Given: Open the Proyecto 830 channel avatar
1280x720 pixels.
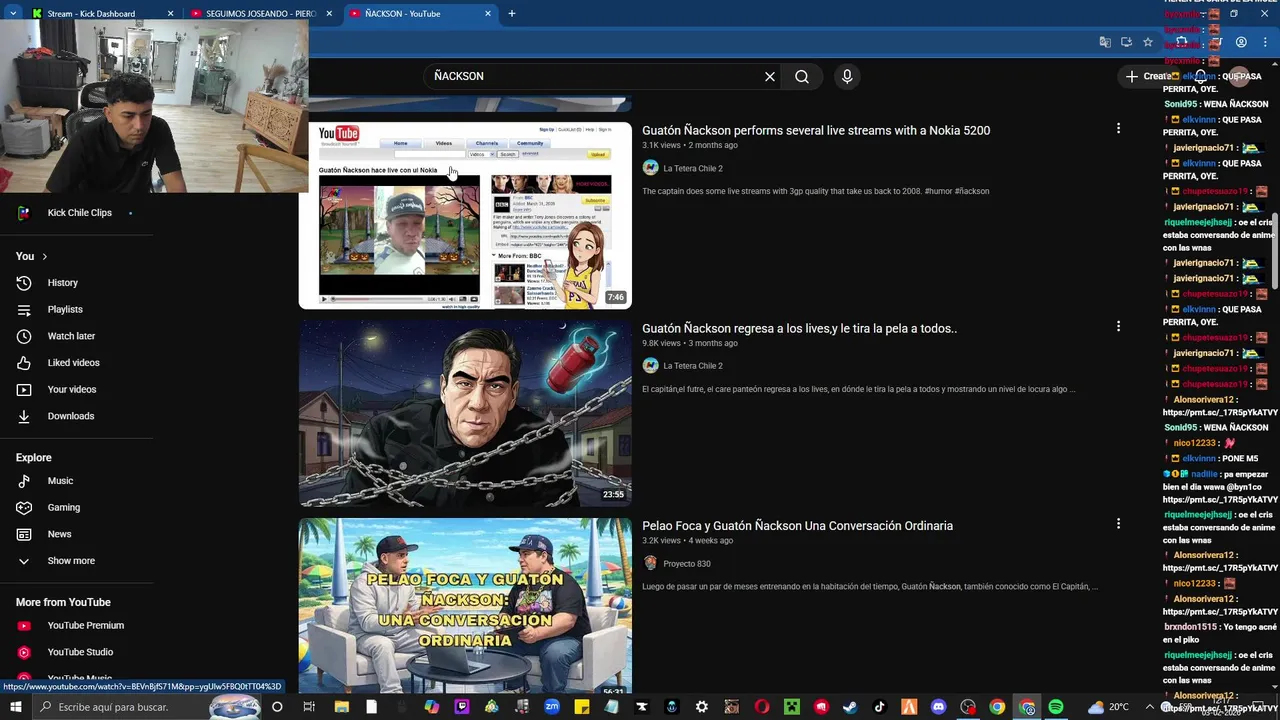Looking at the screenshot, I should coord(650,563).
